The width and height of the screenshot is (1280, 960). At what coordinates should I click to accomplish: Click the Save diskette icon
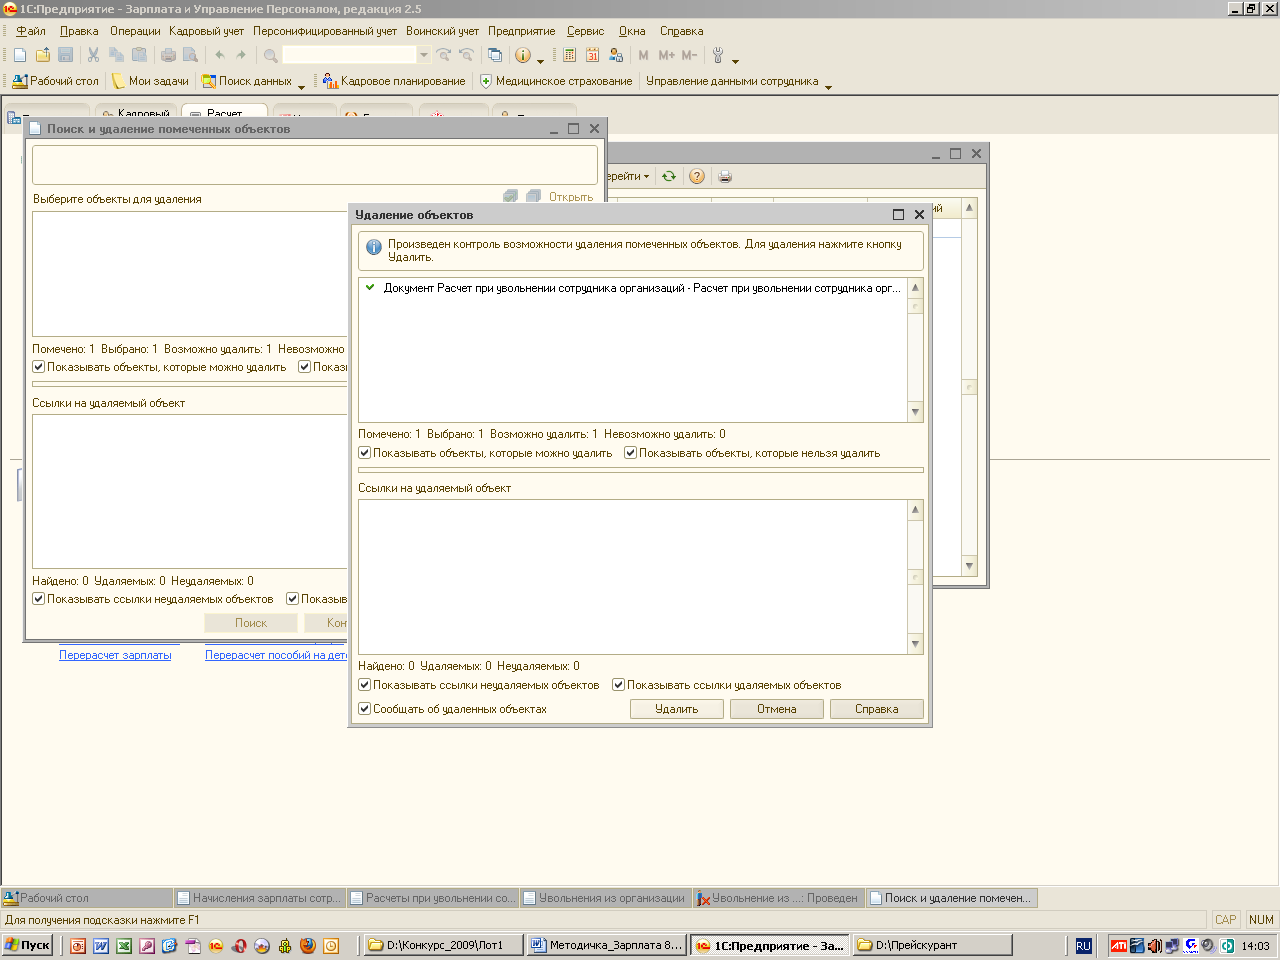[x=66, y=55]
